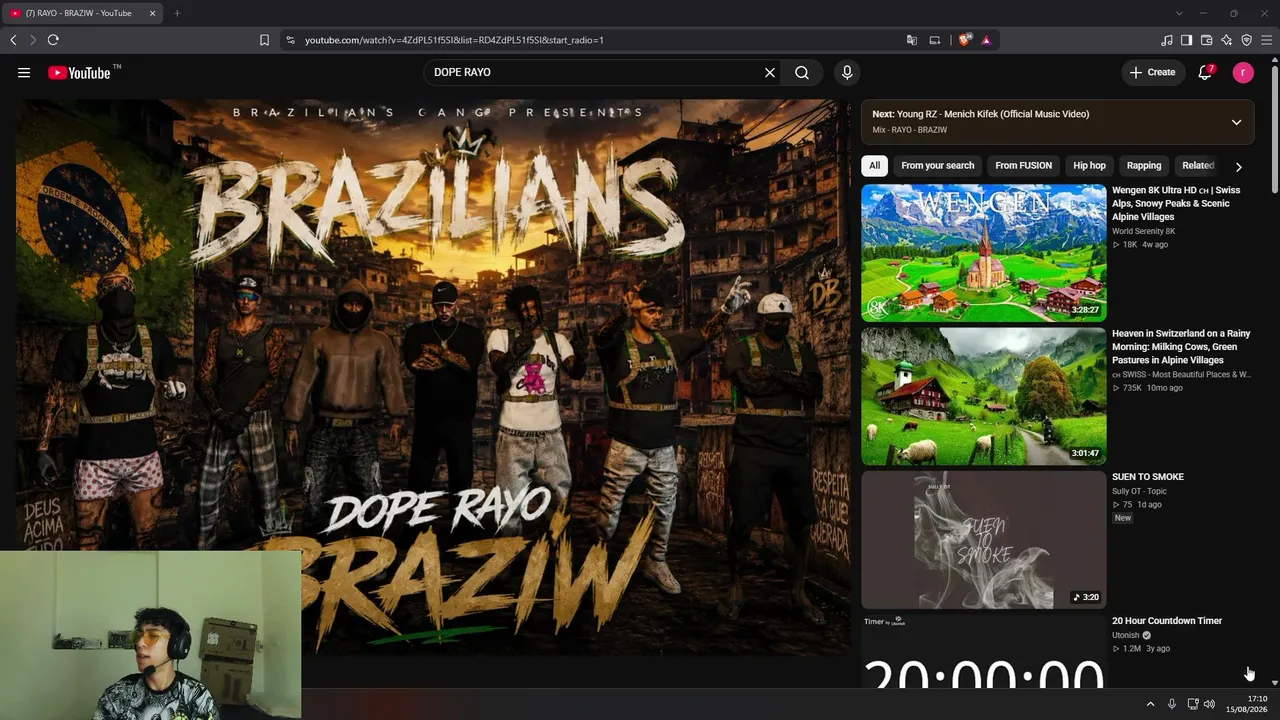Open the browser main menu
This screenshot has width=1280, height=720.
[1267, 40]
